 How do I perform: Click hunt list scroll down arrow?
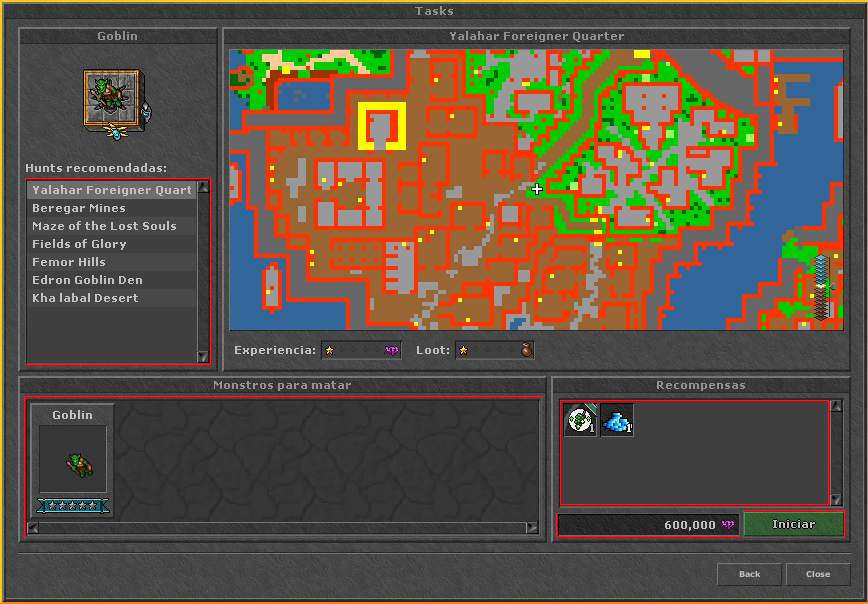tap(203, 357)
